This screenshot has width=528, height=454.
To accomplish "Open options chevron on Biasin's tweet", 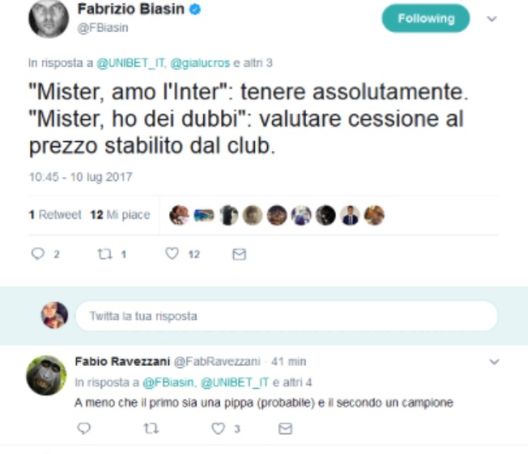I will (492, 19).
